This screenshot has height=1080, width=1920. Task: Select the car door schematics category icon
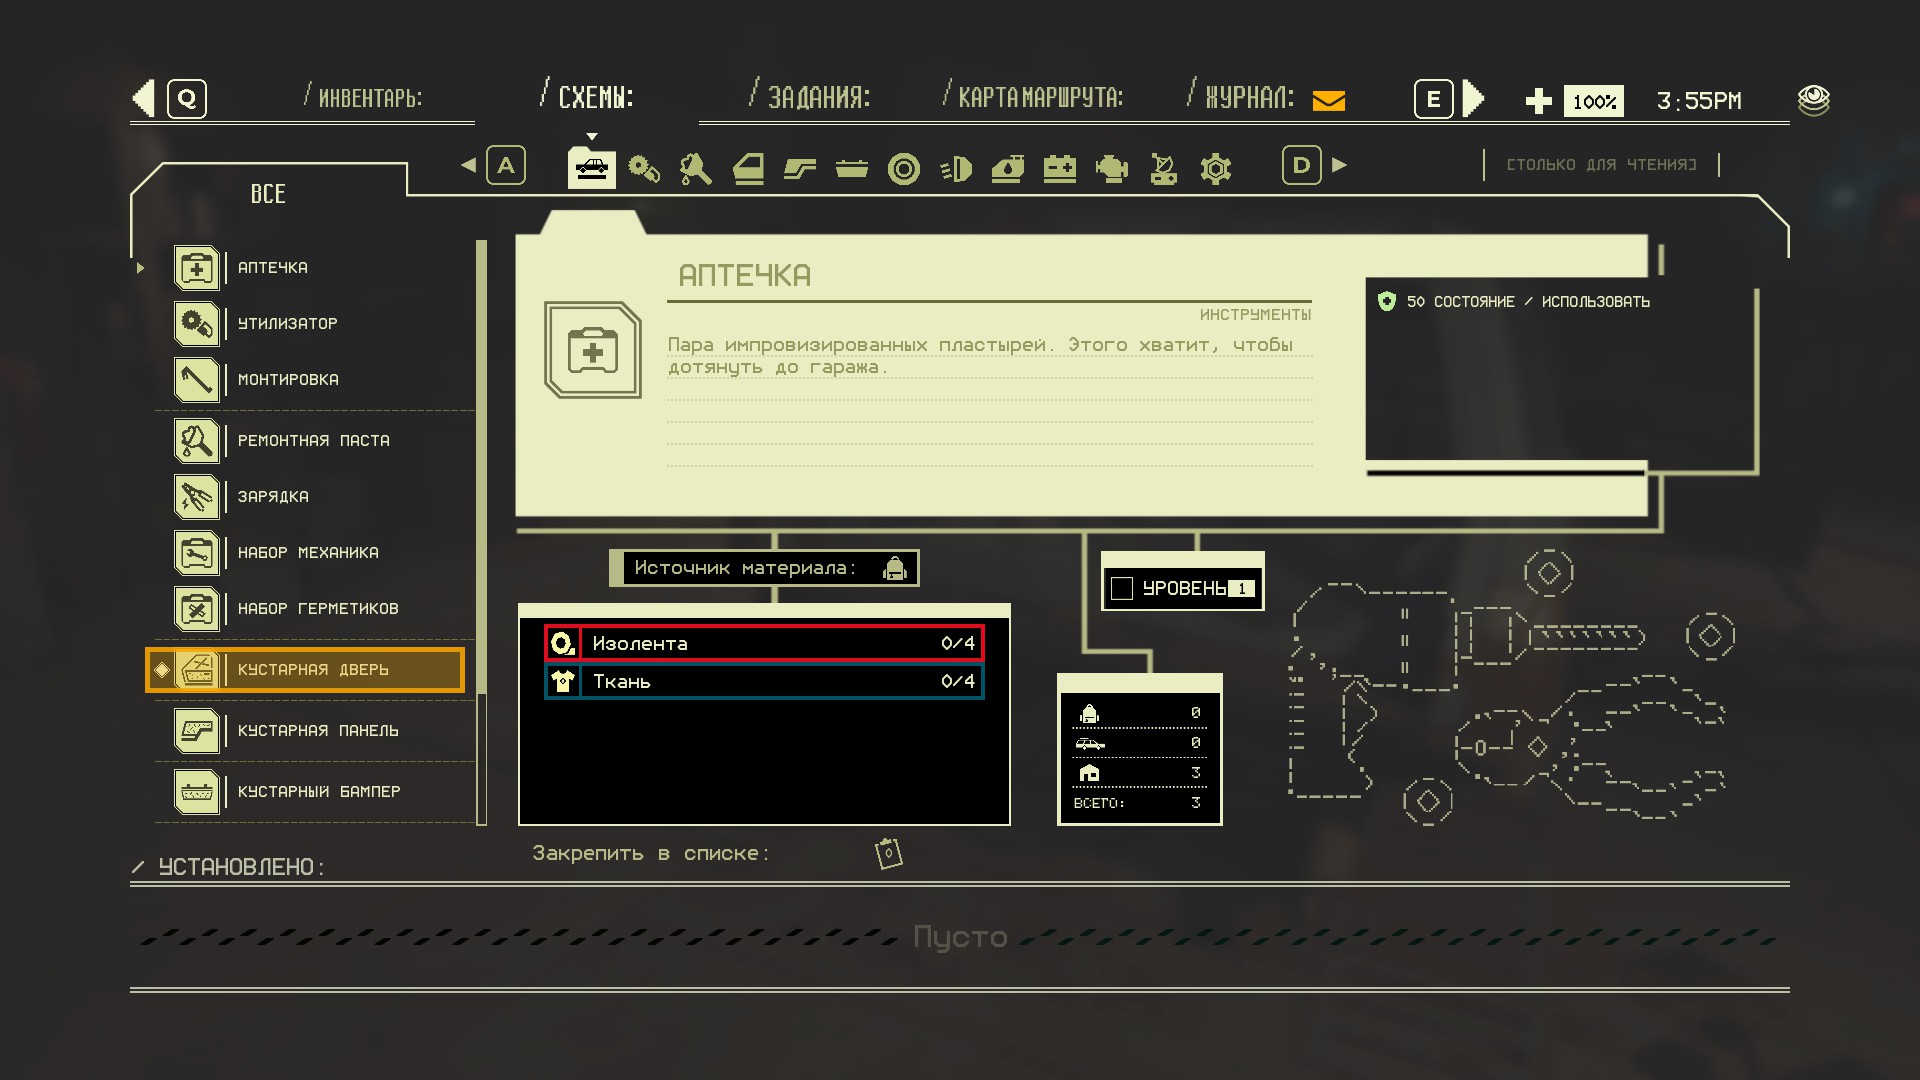coord(748,168)
